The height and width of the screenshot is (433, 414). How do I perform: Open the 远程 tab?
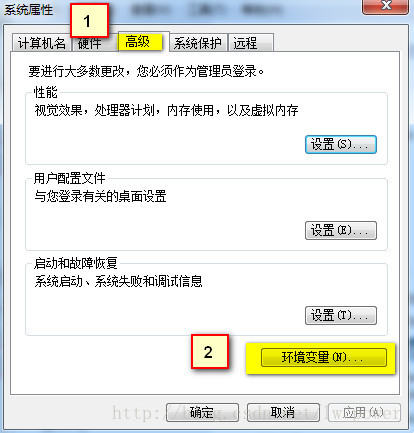click(x=251, y=43)
